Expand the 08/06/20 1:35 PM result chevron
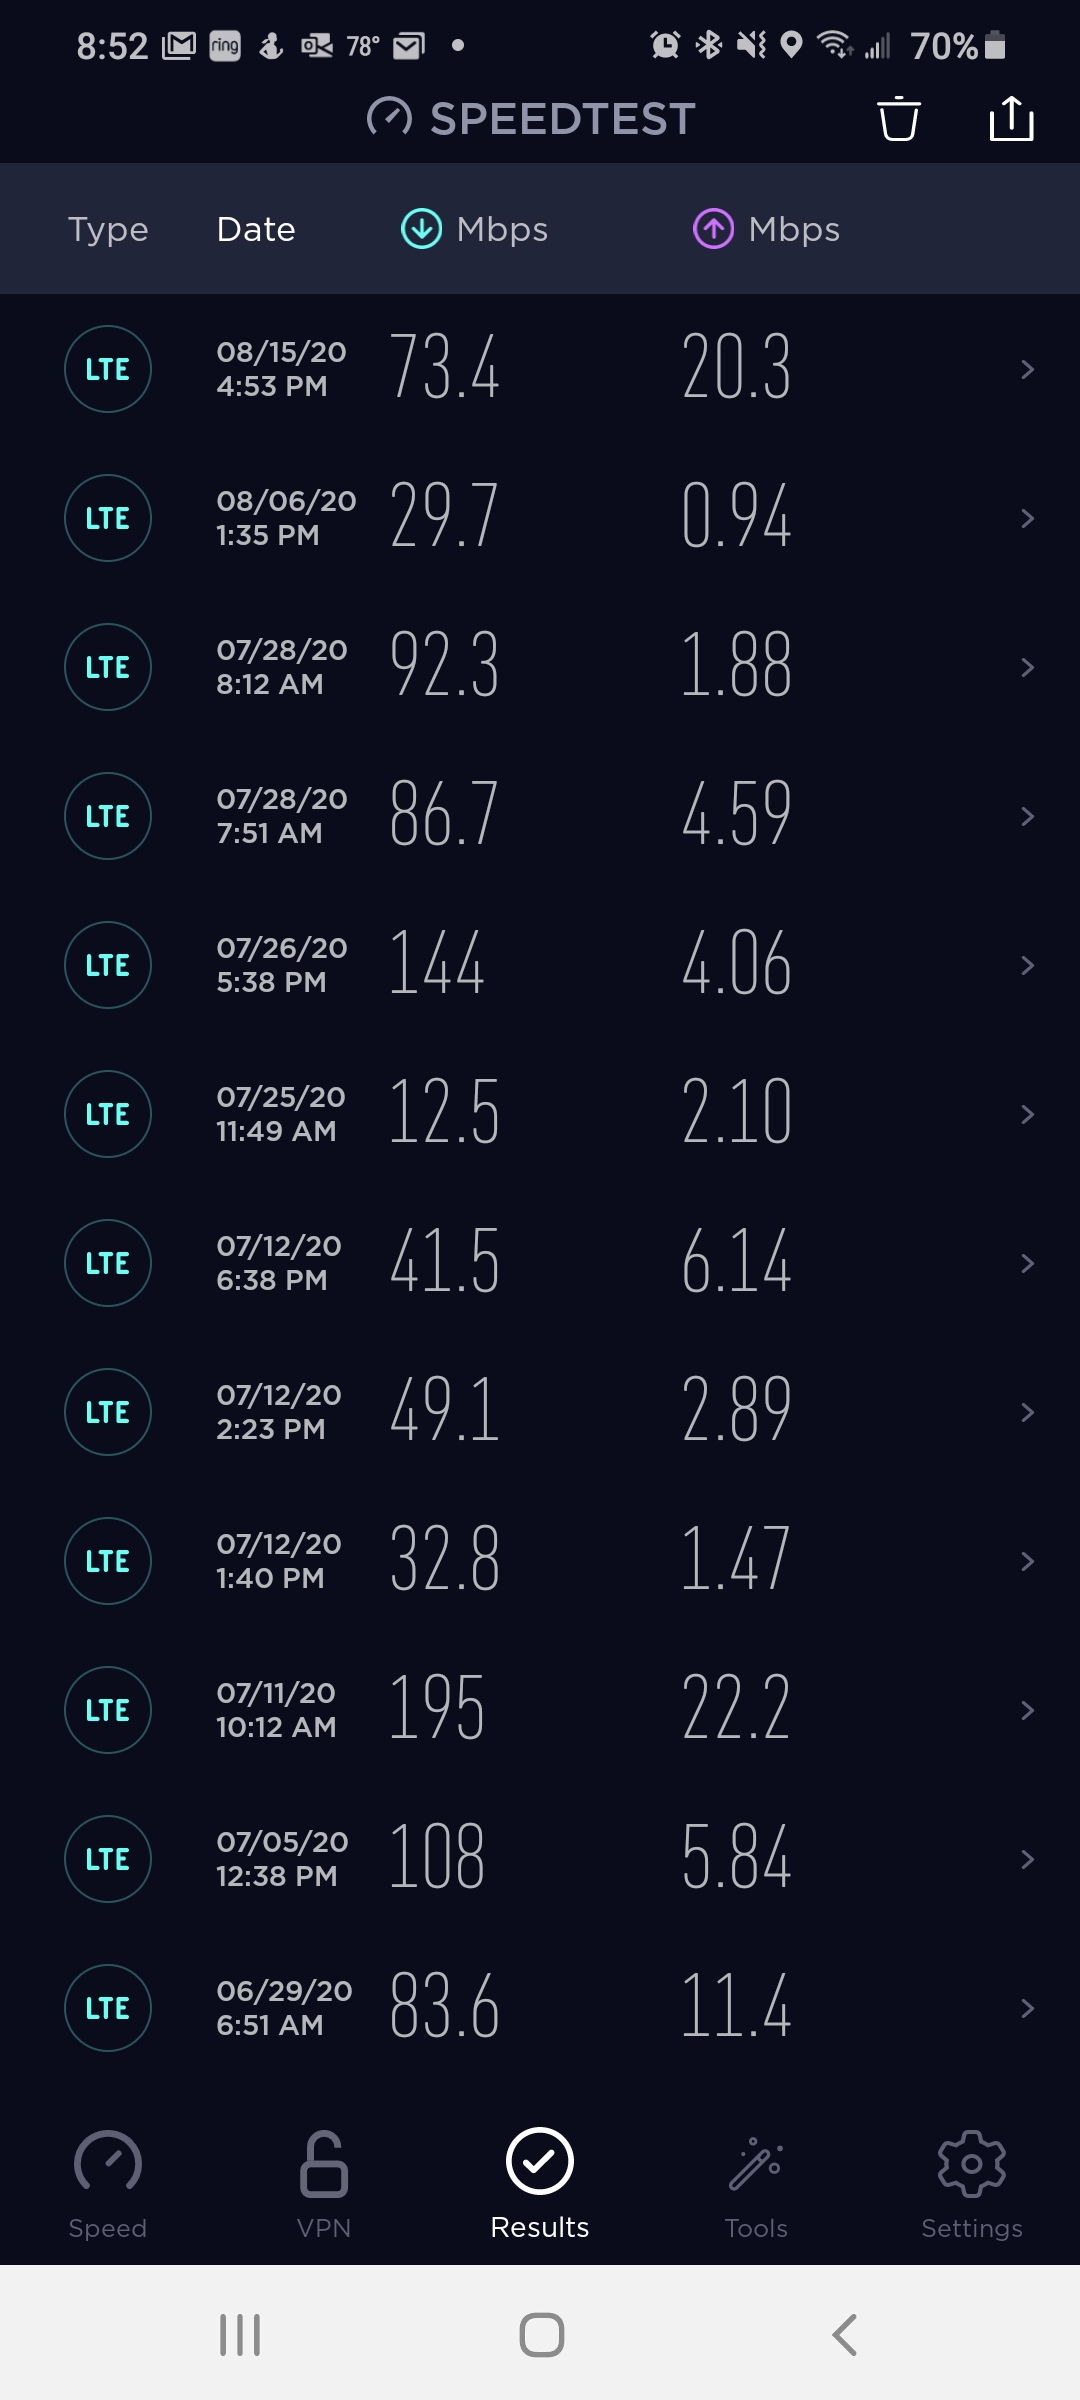The image size is (1080, 2400). [x=1027, y=518]
